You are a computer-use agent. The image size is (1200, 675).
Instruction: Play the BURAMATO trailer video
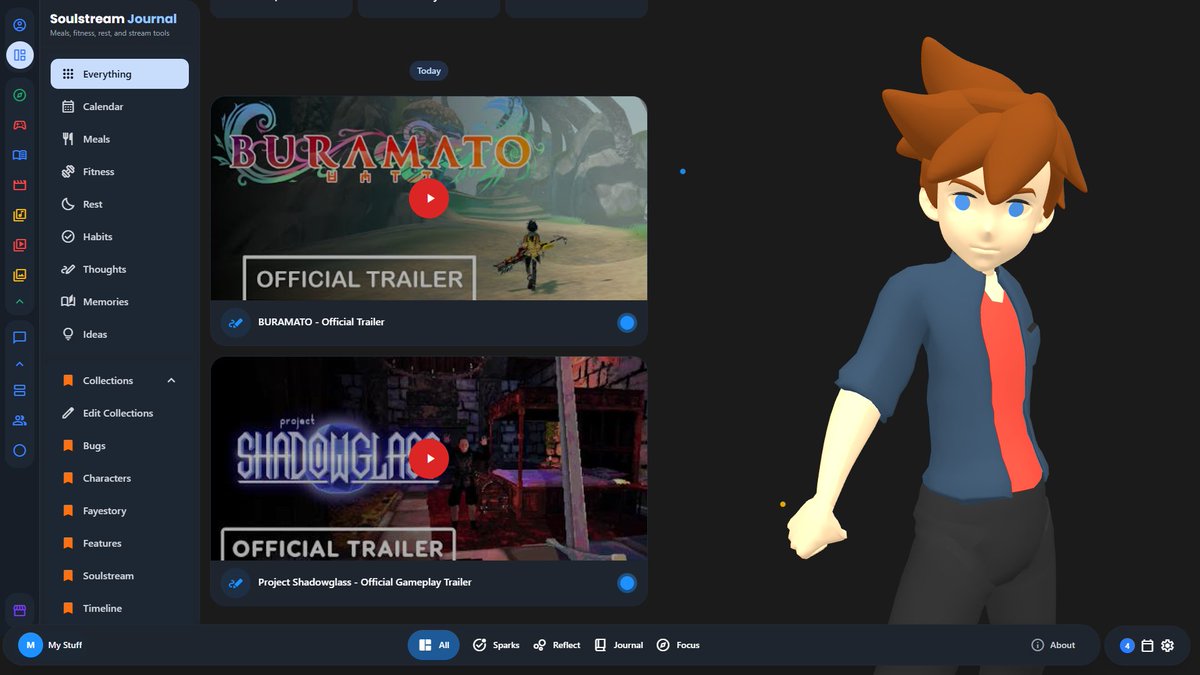click(x=429, y=198)
